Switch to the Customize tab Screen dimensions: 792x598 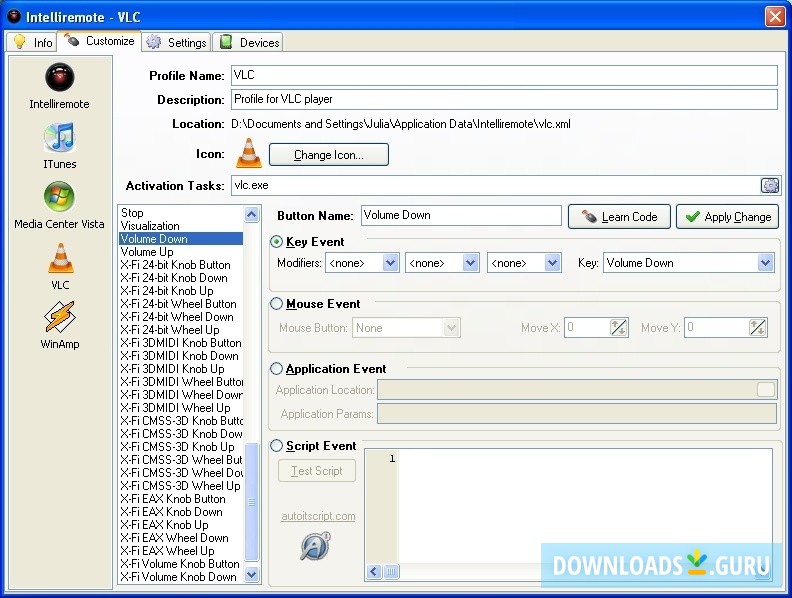pos(100,41)
